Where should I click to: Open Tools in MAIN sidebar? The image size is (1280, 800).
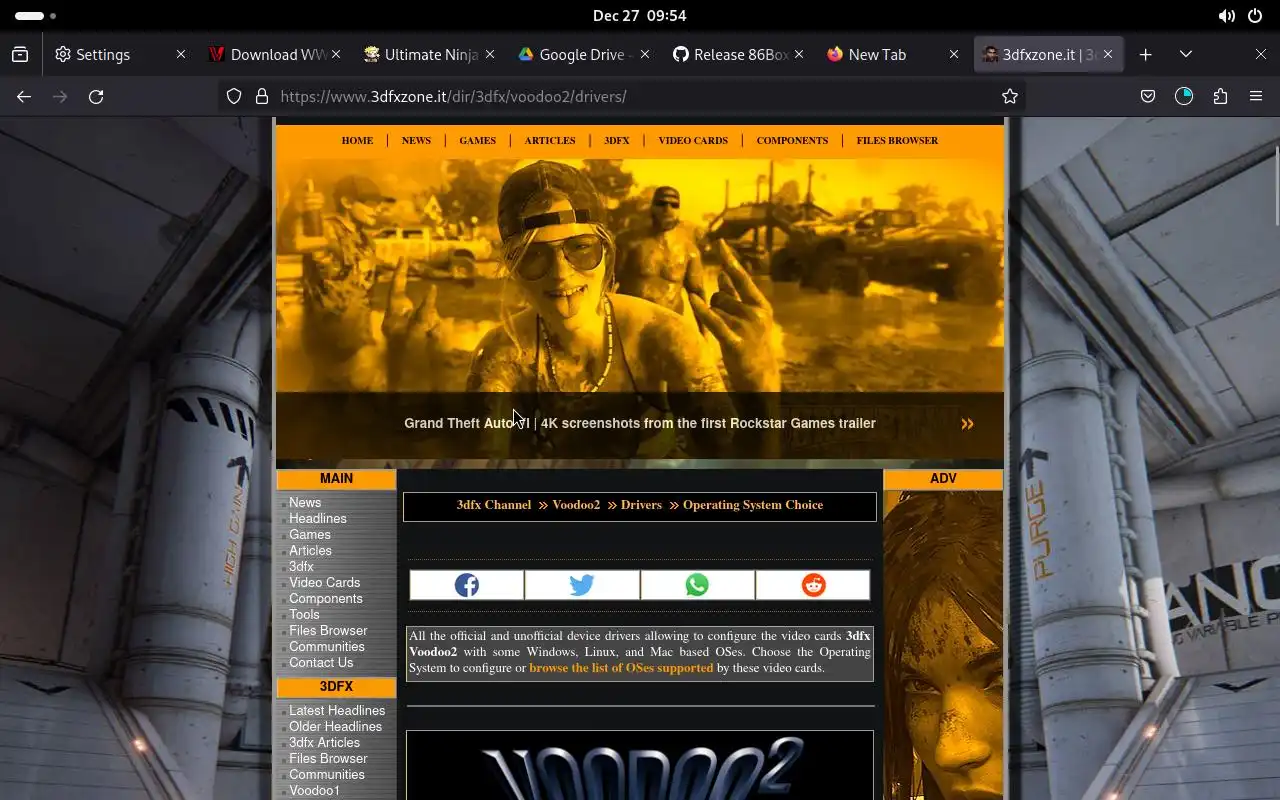tap(304, 615)
